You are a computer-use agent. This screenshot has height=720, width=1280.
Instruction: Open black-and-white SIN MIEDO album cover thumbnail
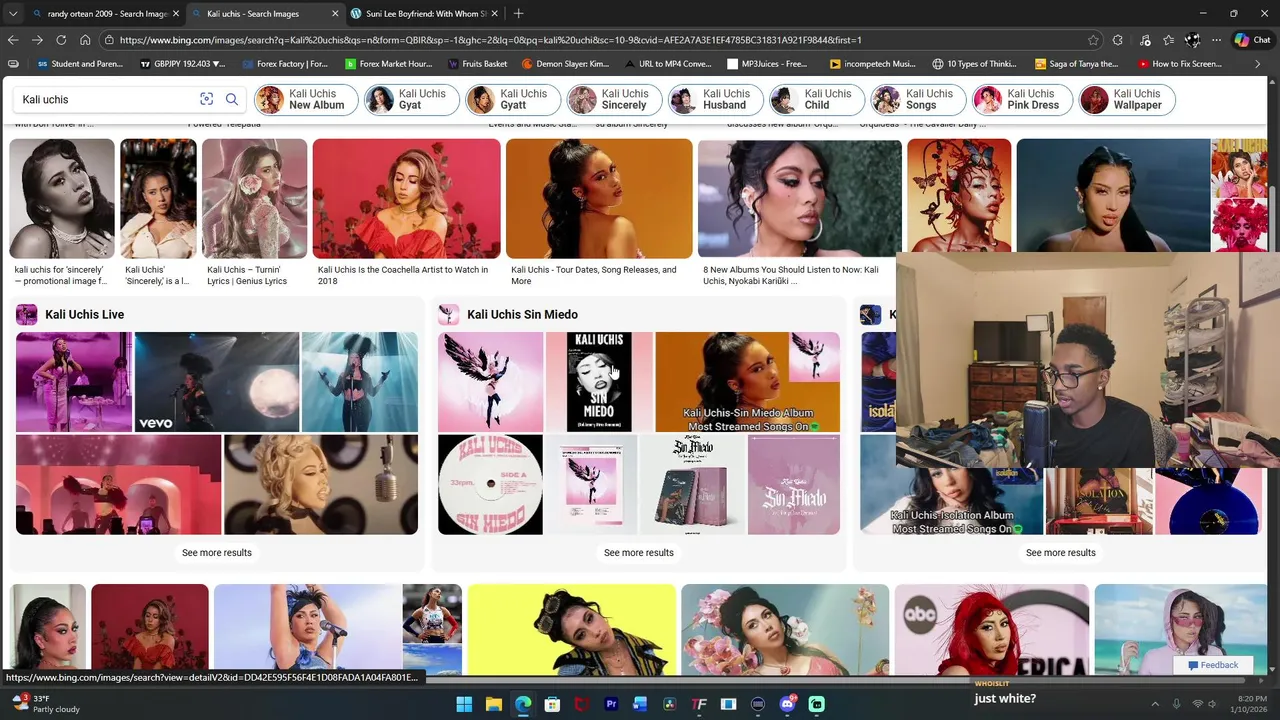[598, 382]
